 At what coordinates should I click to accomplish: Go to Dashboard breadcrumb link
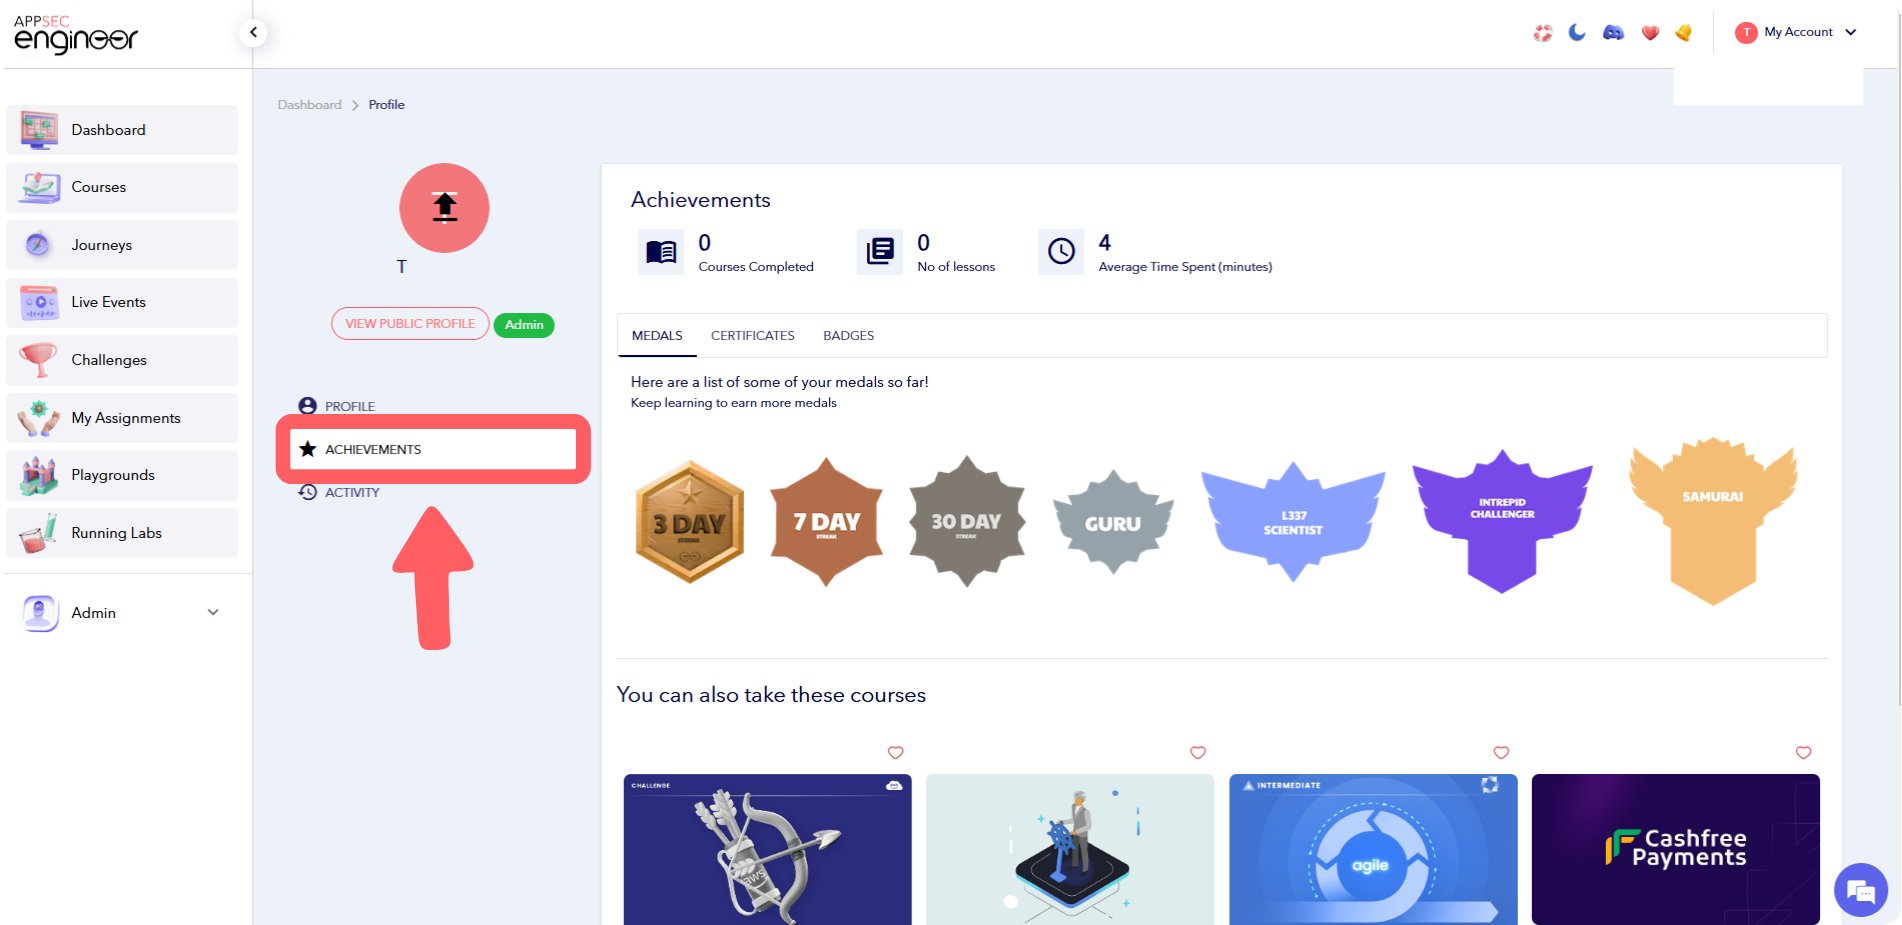coord(309,105)
